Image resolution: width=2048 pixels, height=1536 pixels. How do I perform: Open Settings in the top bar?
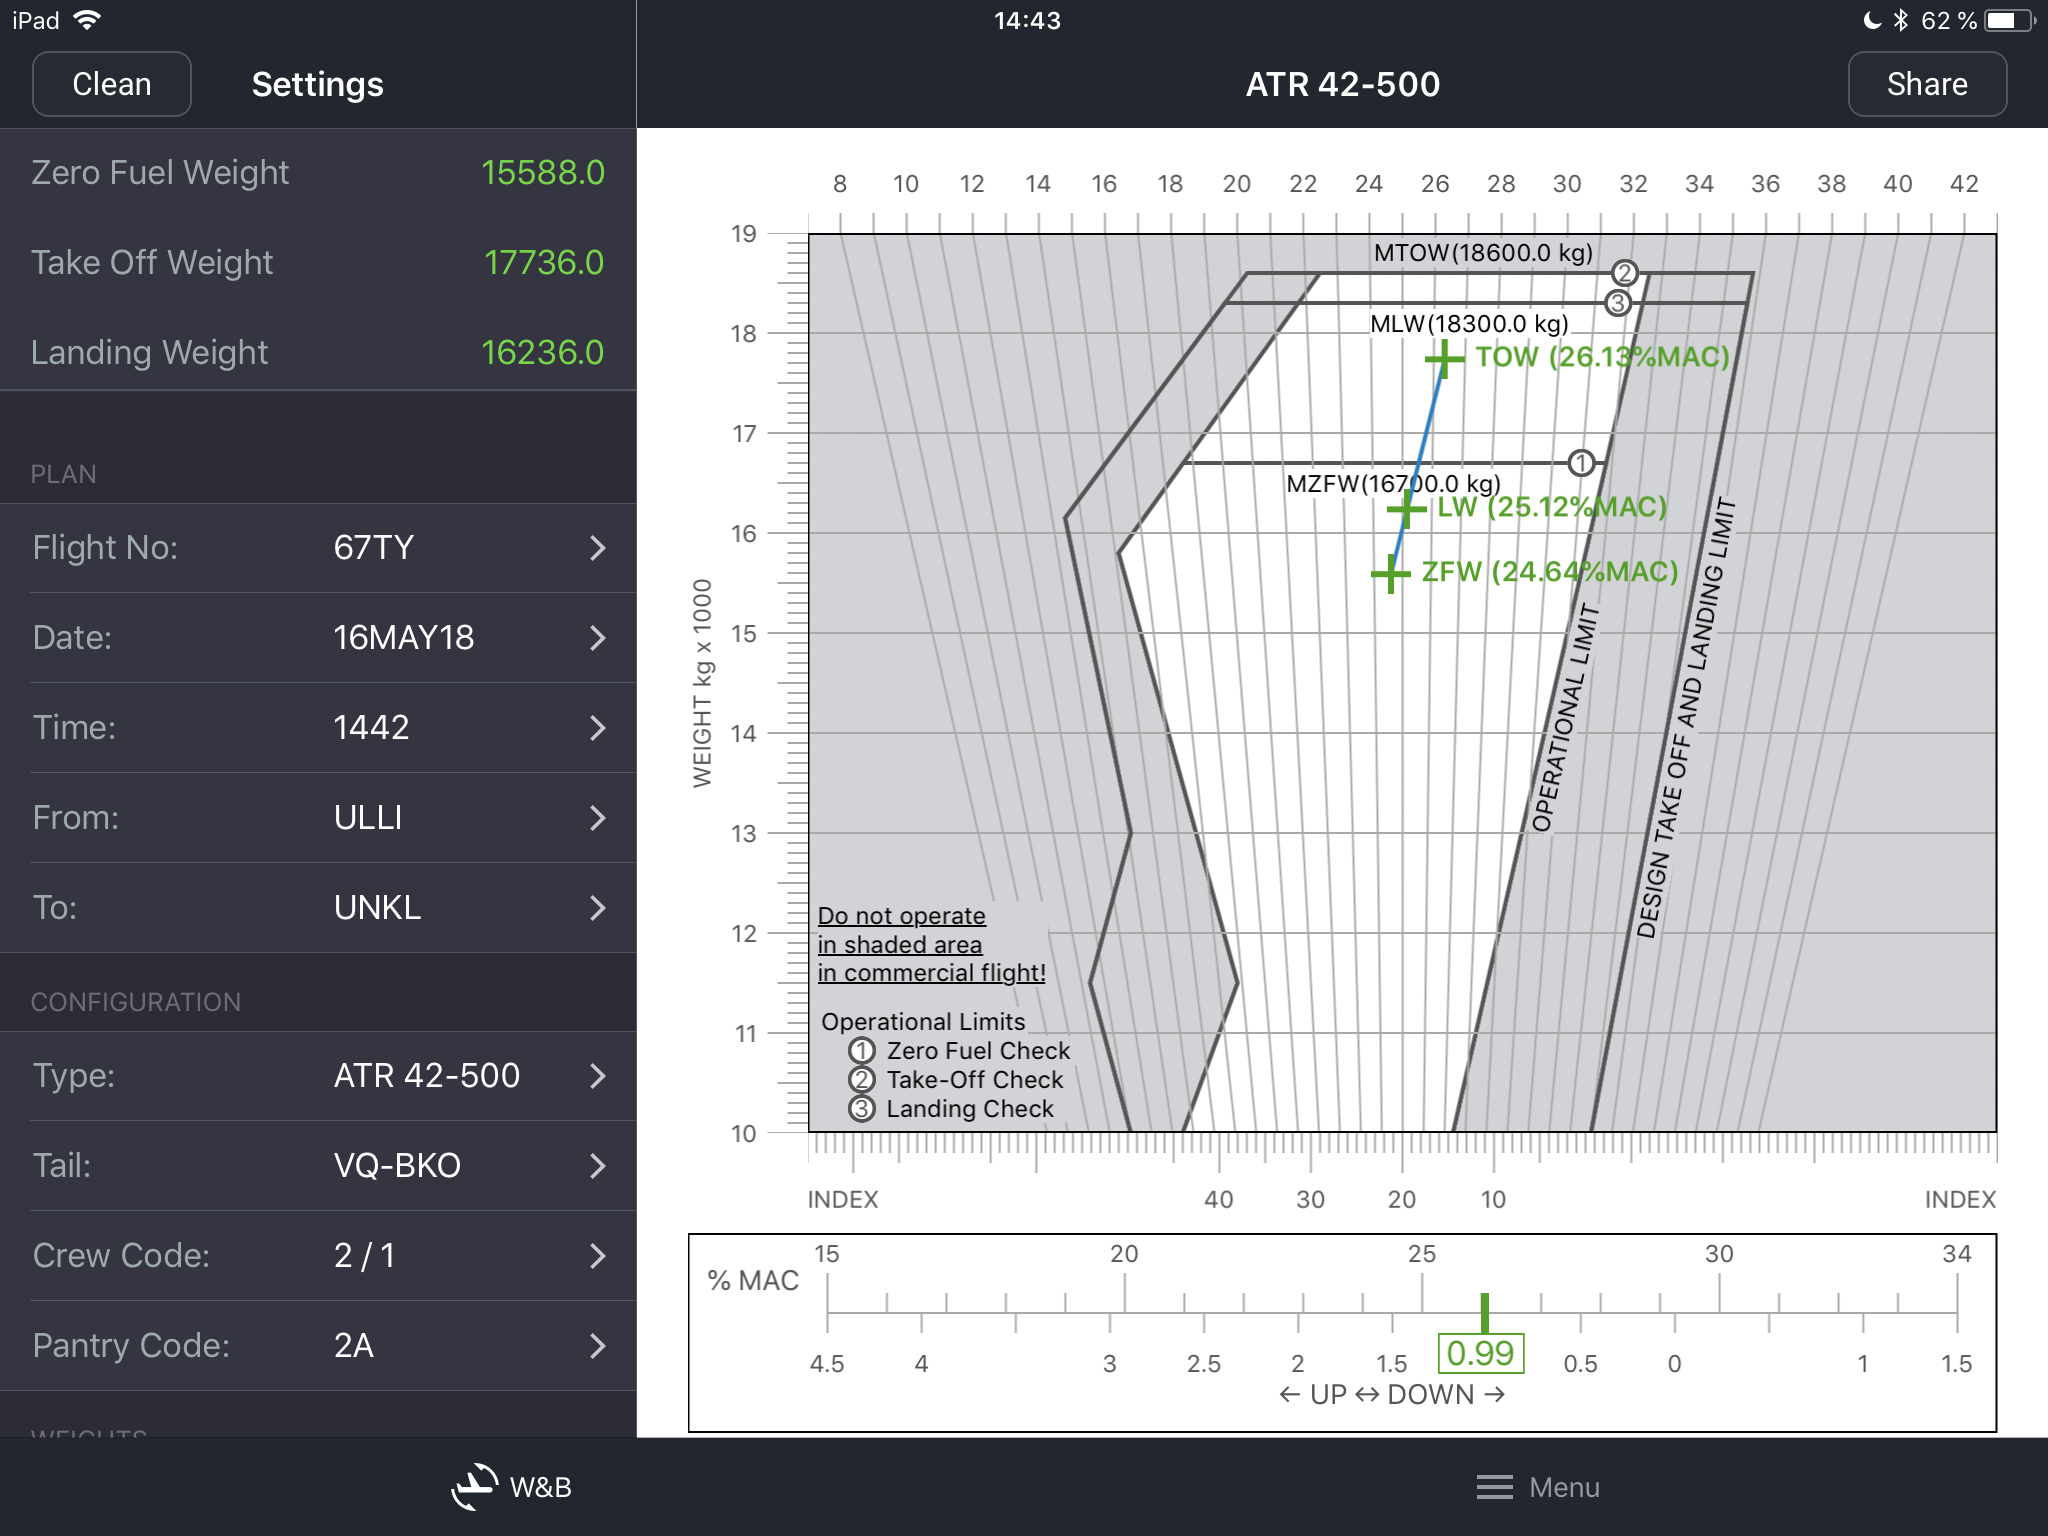click(317, 85)
